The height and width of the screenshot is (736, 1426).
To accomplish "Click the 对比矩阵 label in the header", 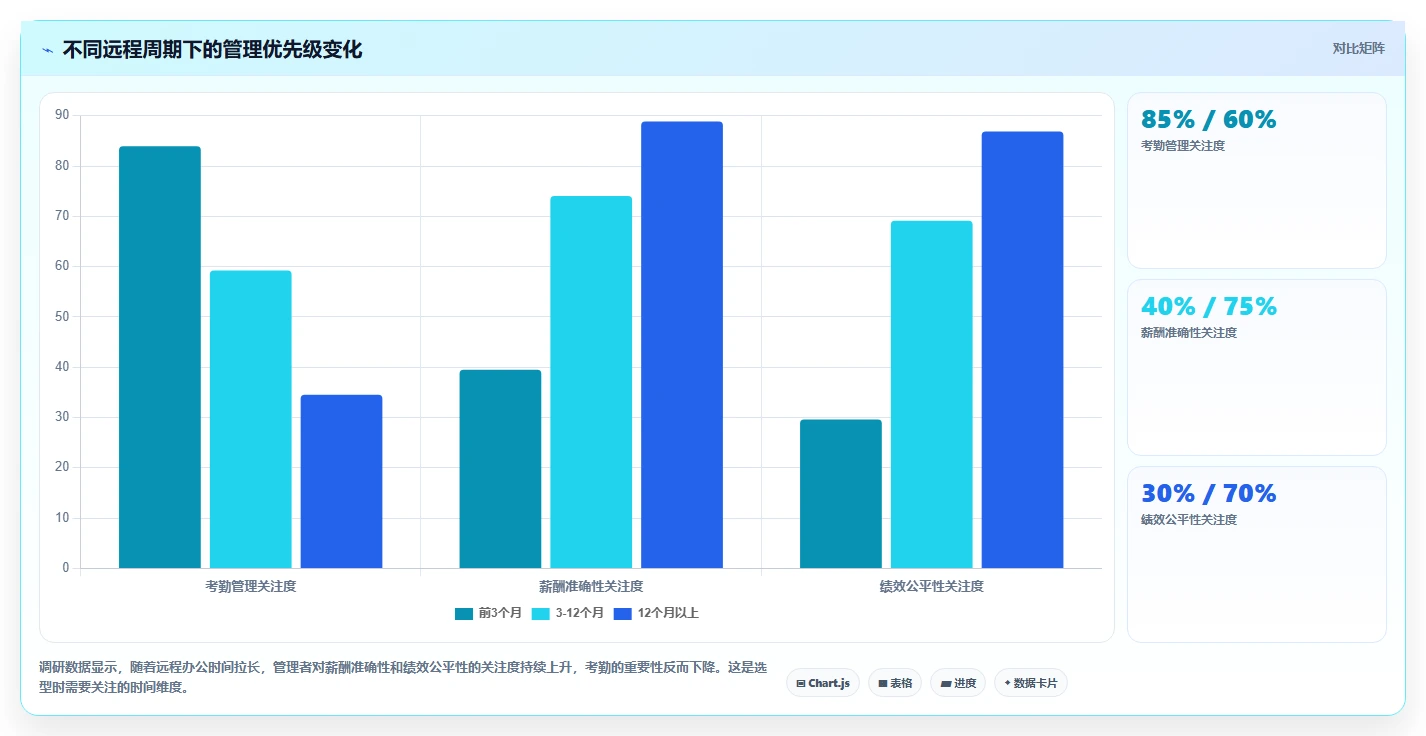I will (1358, 49).
